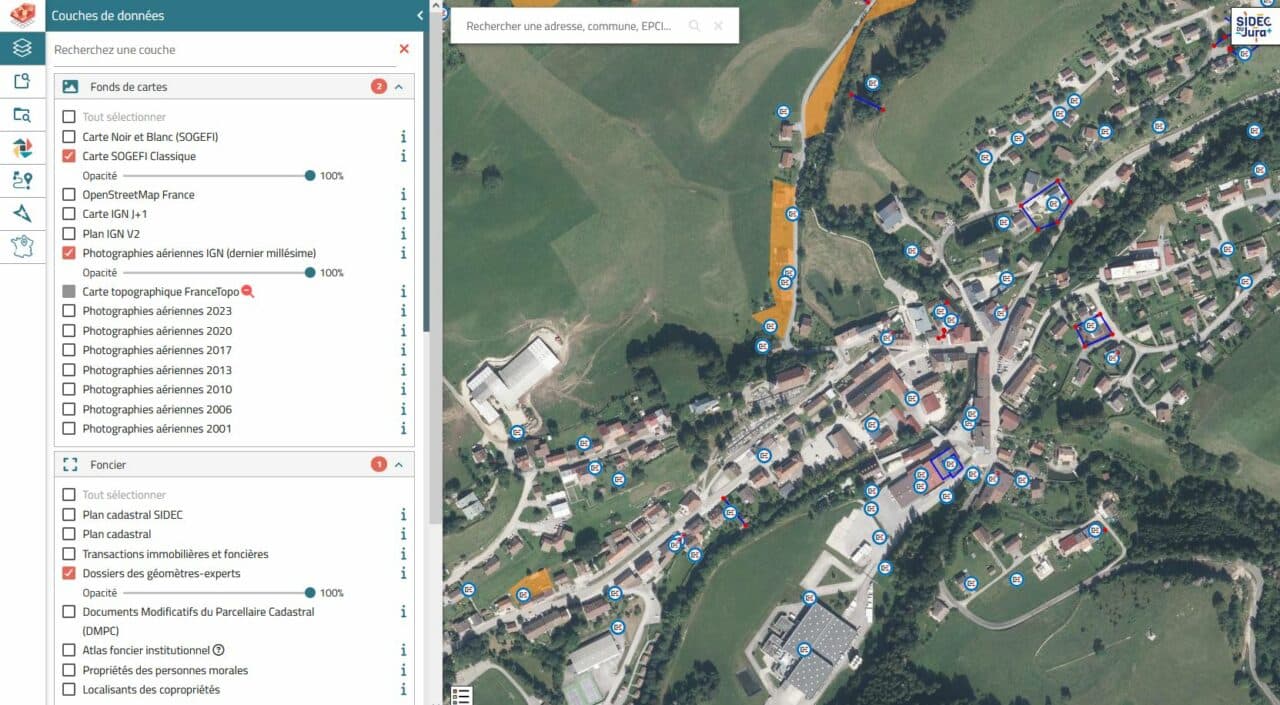The image size is (1280, 705).
Task: Click the photo comparison sidebar icon
Action: [22, 147]
